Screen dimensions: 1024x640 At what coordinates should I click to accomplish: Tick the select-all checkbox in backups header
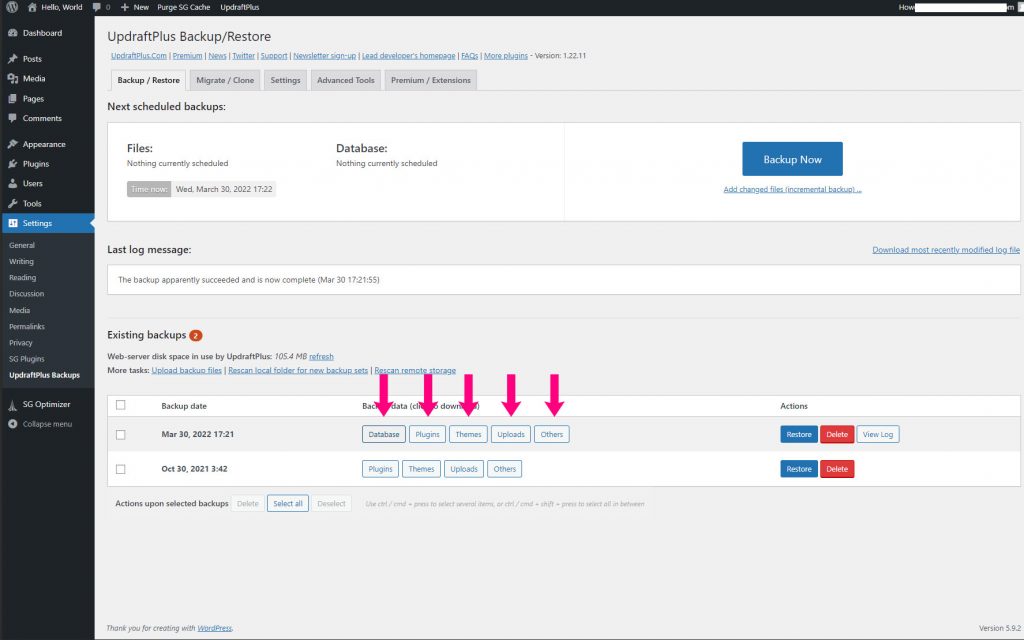coord(120,405)
